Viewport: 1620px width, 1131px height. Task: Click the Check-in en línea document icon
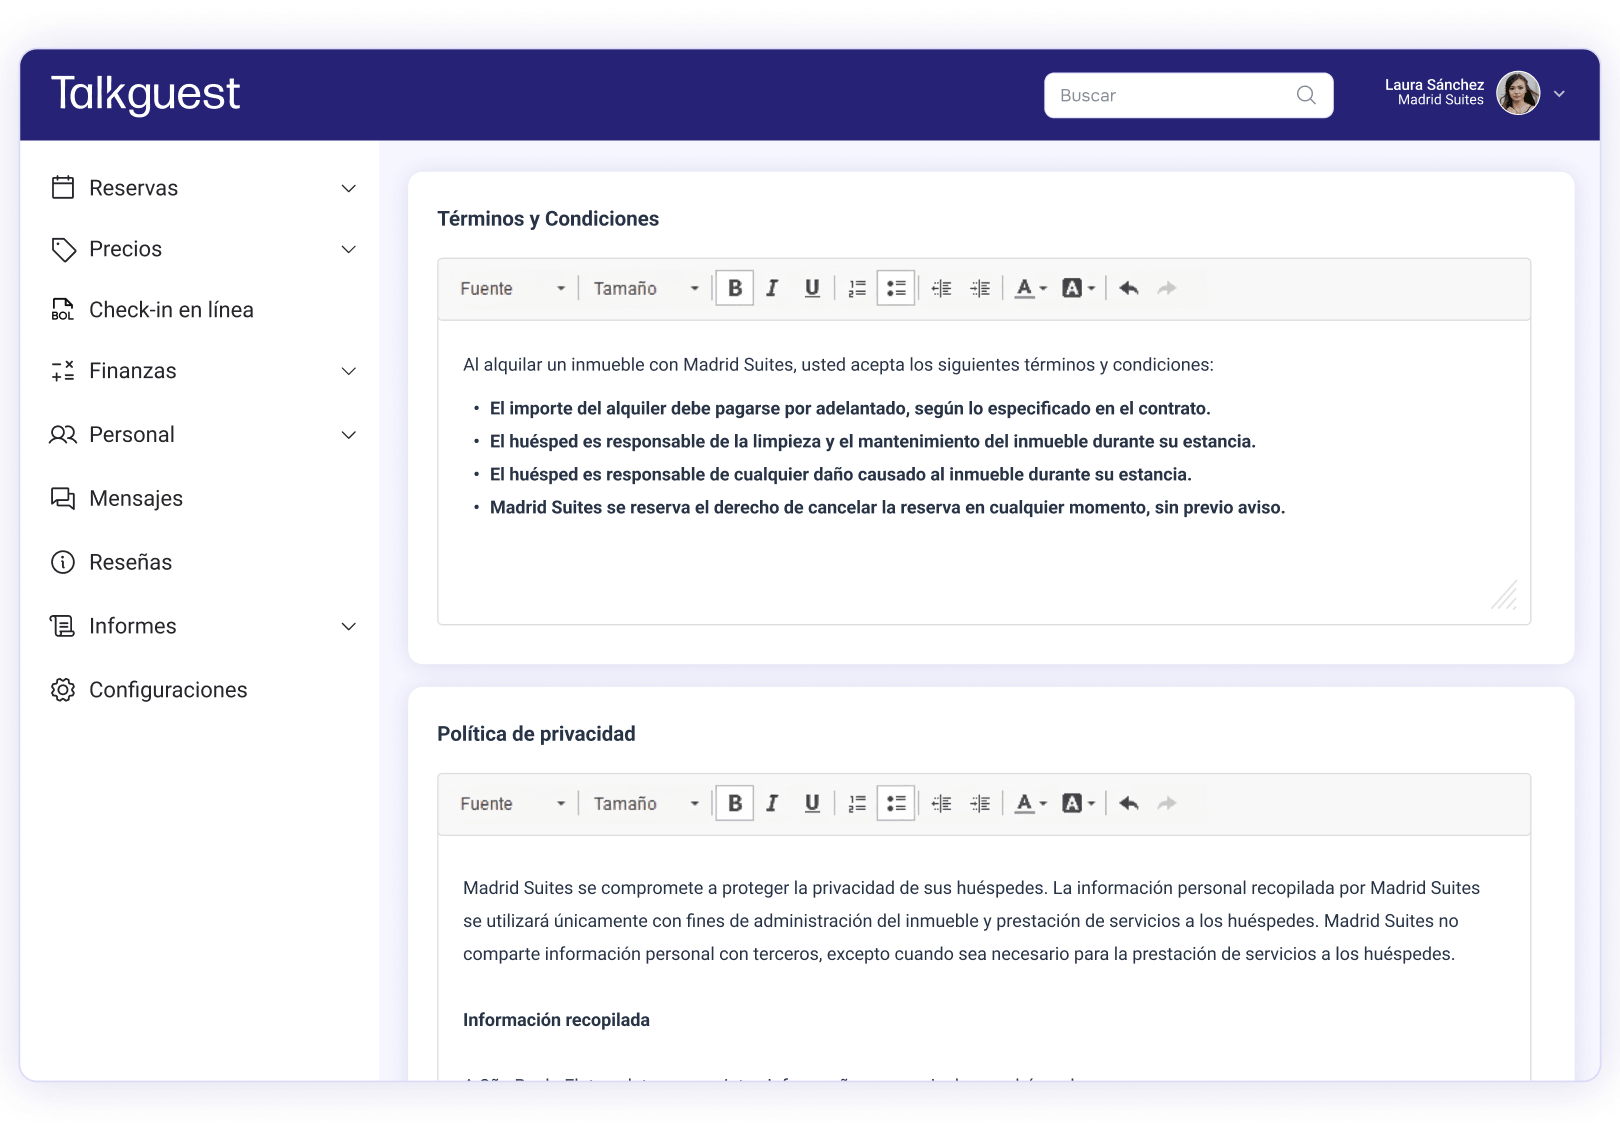click(63, 310)
